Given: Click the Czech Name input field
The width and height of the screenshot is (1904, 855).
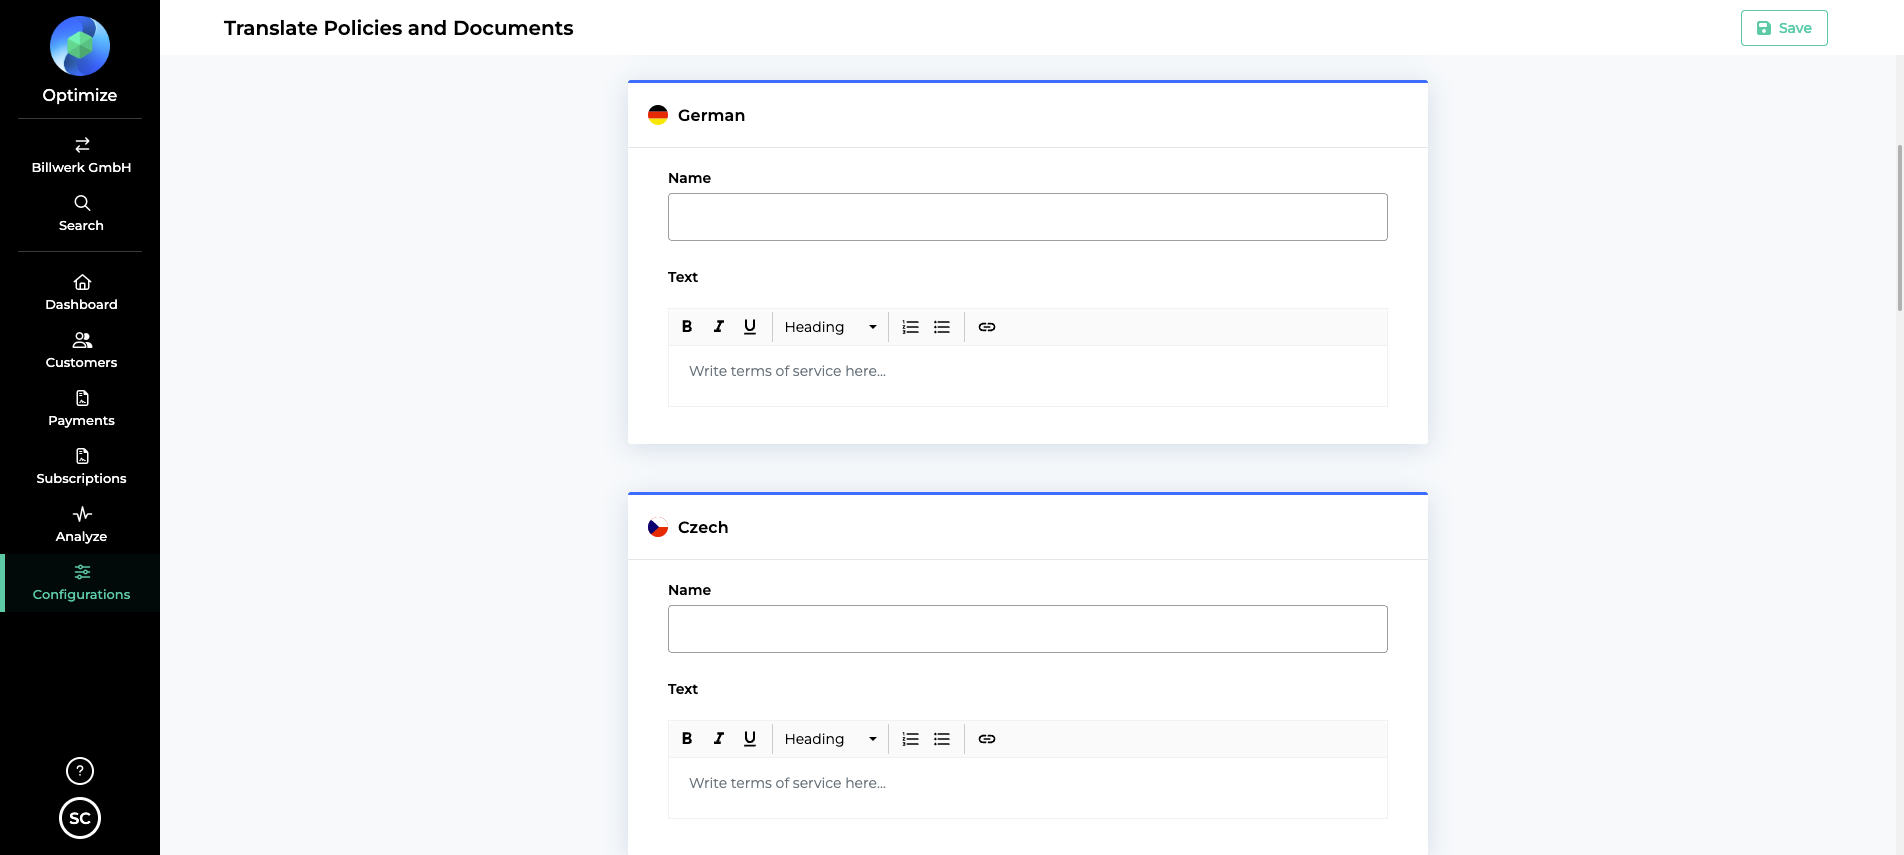Looking at the screenshot, I should click(1028, 629).
